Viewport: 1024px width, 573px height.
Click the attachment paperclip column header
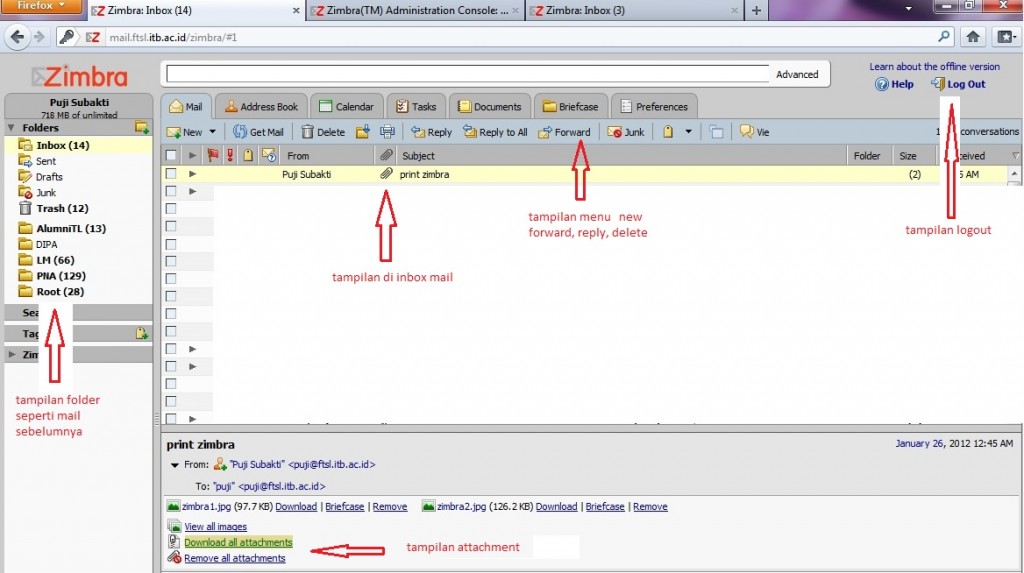tap(385, 155)
